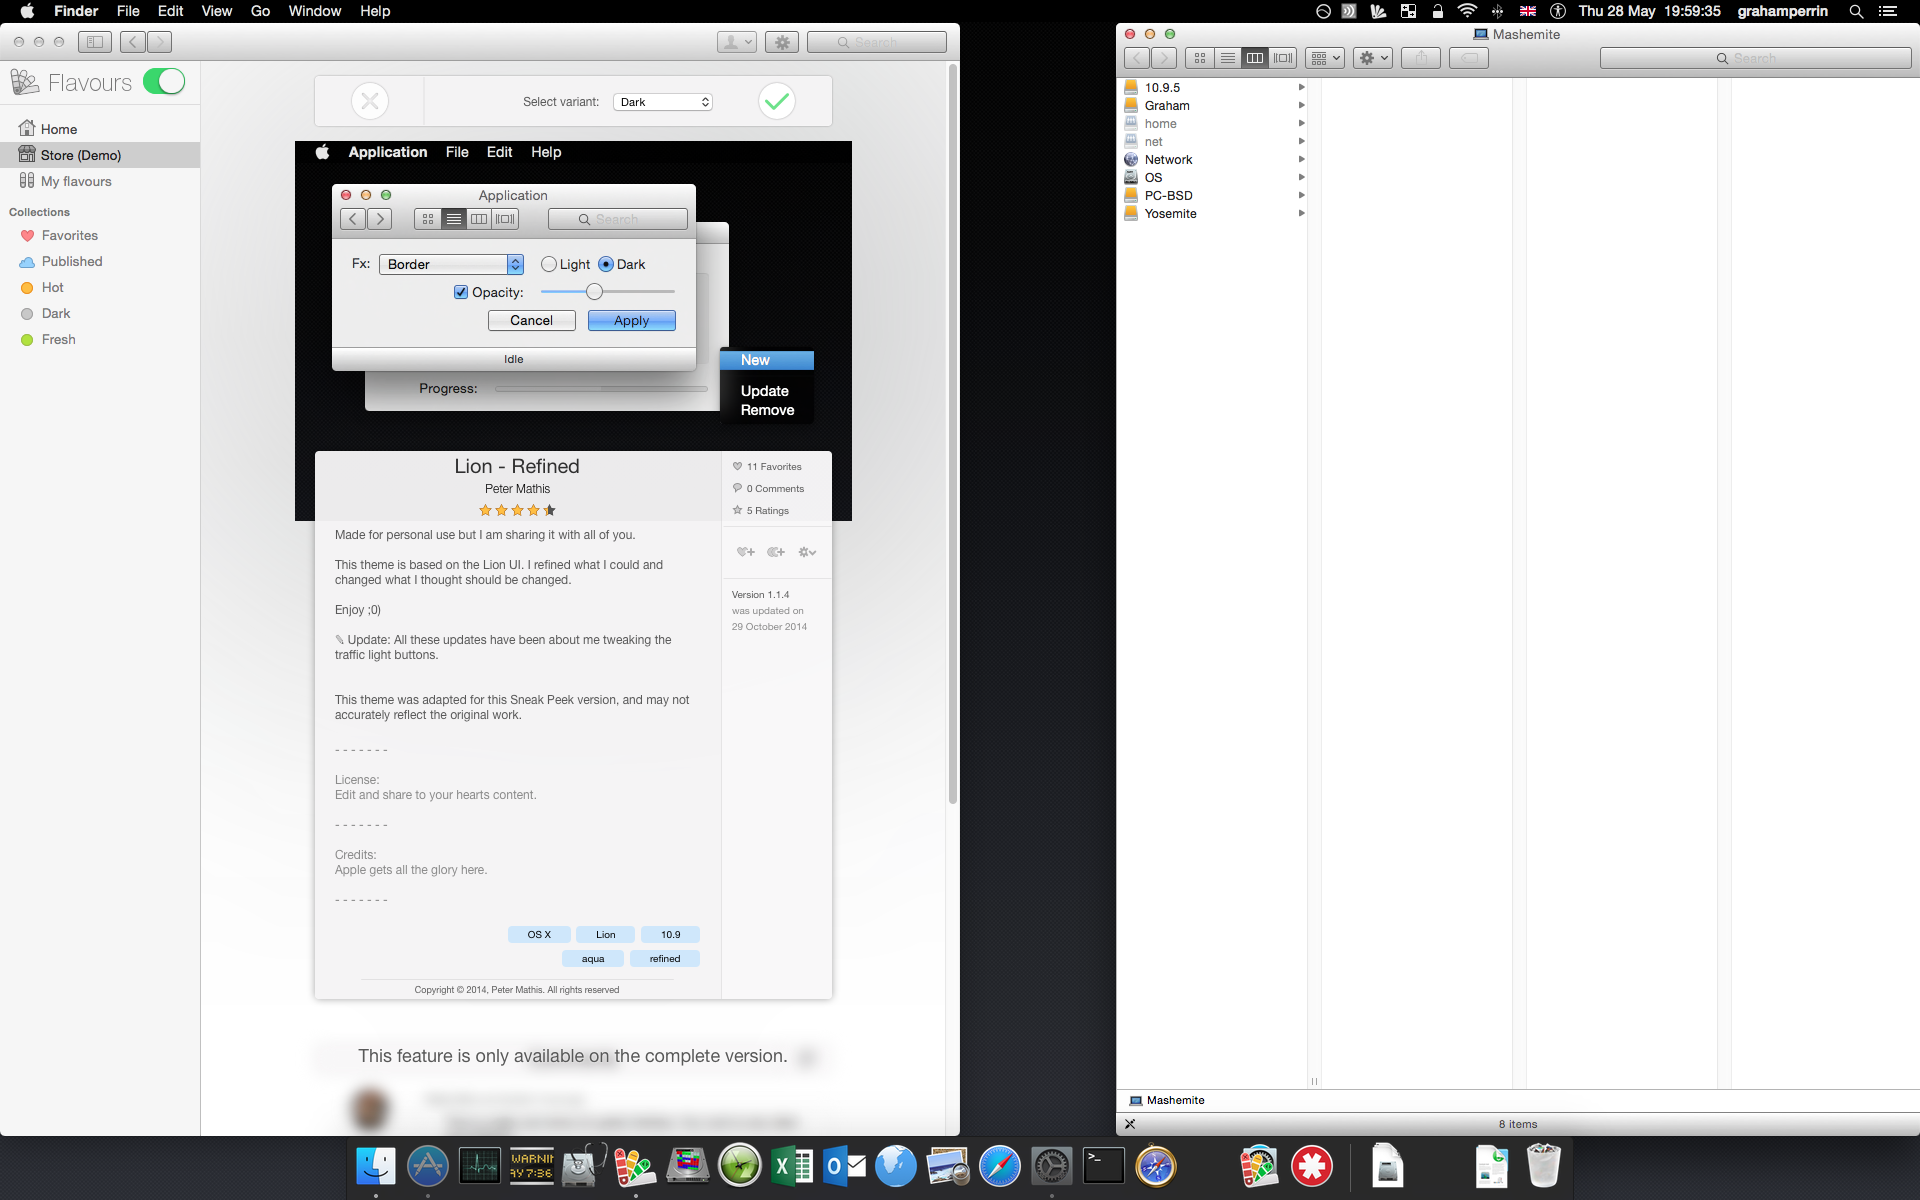1920x1200 pixels.
Task: Open the action gear dropdown in Mashemite
Action: (x=1373, y=58)
